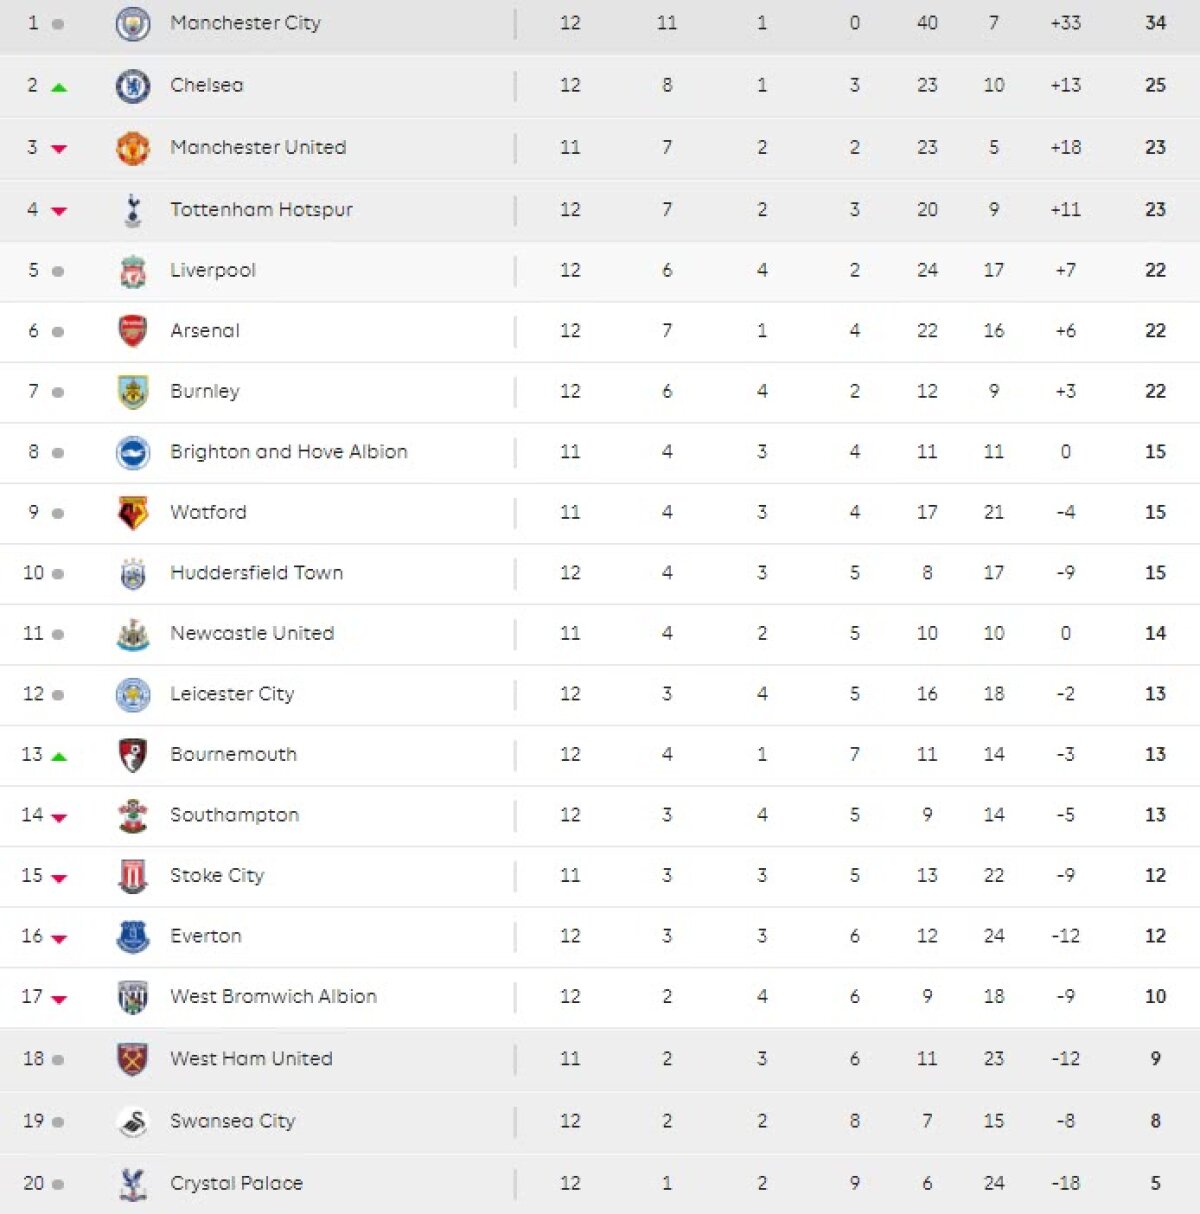The height and width of the screenshot is (1214, 1200).
Task: Click the Tottenham Hotspur cockerel logo
Action: [133, 210]
